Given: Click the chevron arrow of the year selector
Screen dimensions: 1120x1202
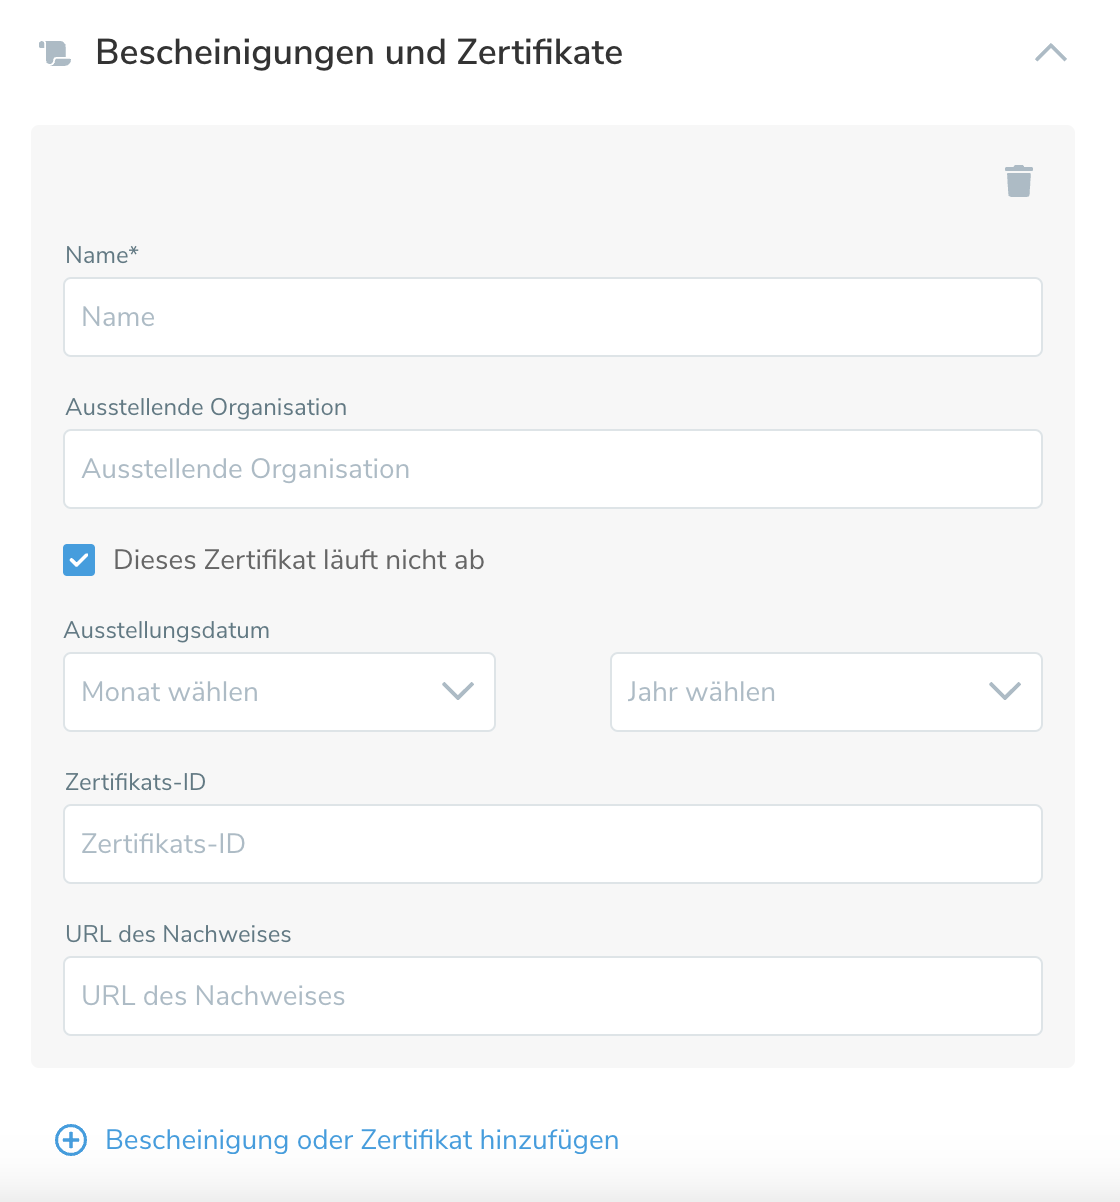Looking at the screenshot, I should pos(1004,692).
